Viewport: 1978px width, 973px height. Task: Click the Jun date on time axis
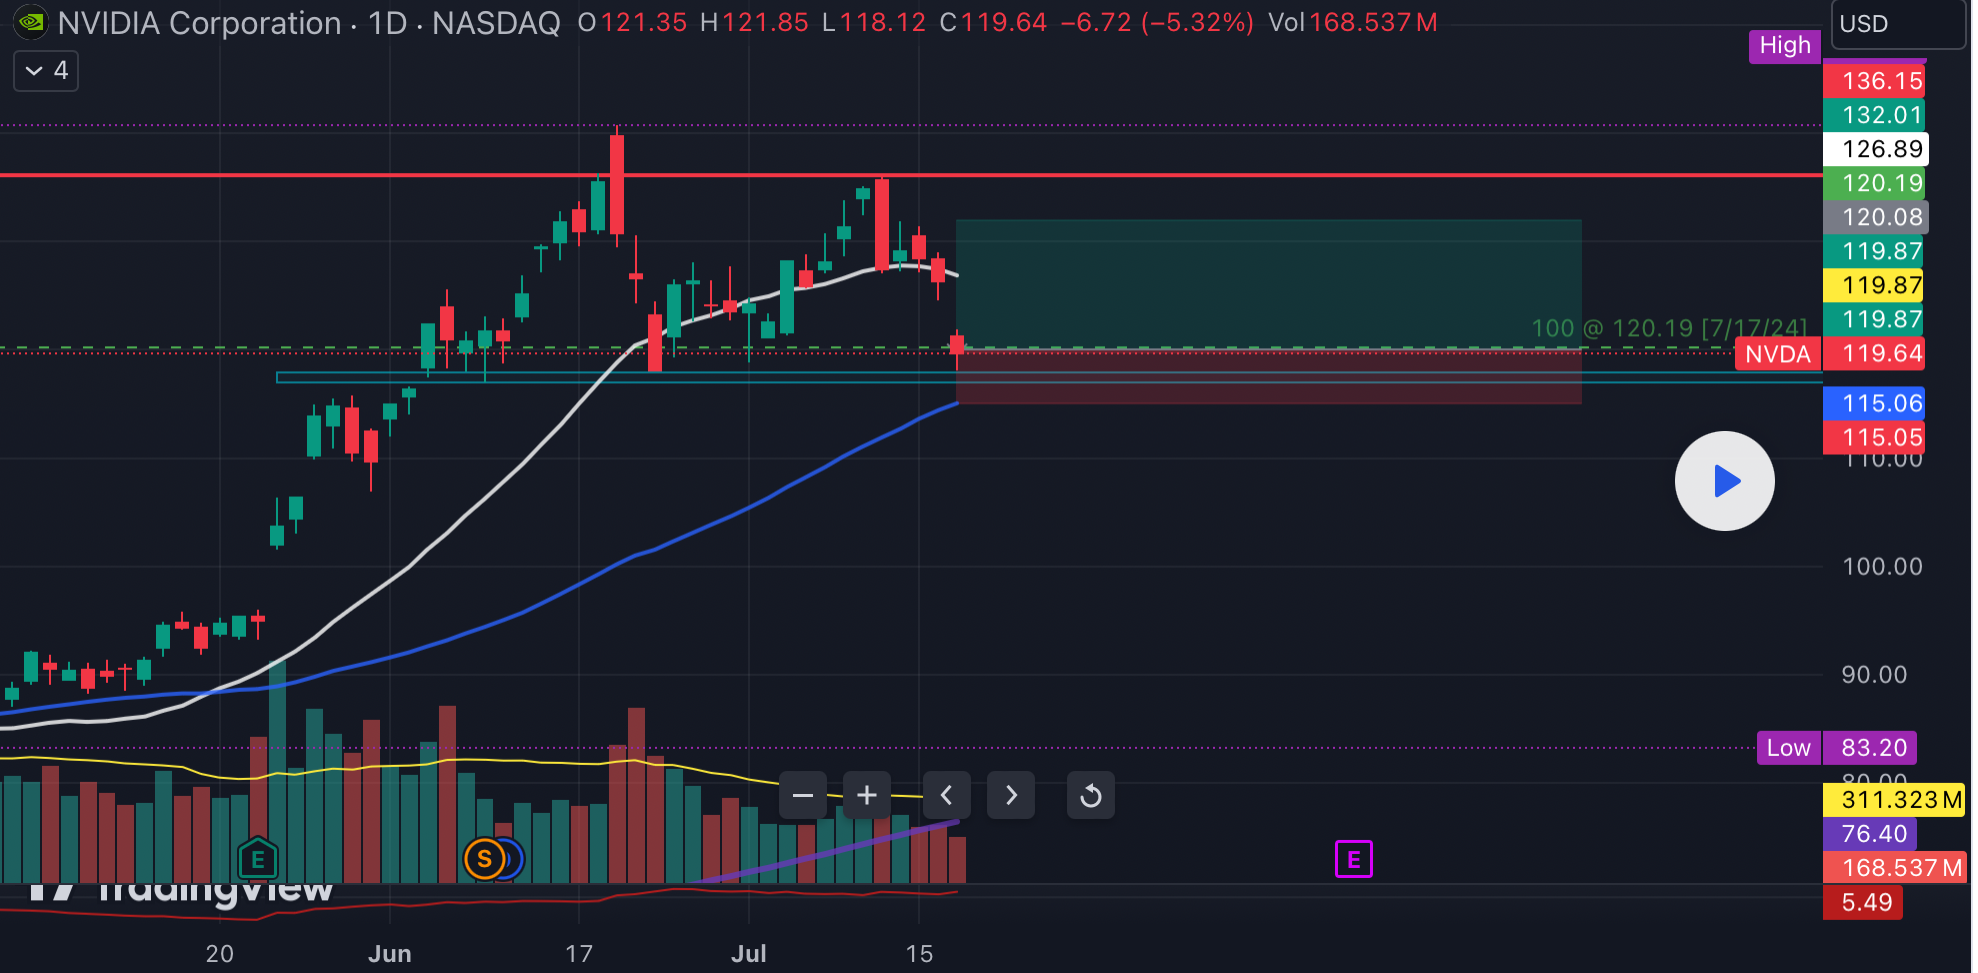pos(389,954)
